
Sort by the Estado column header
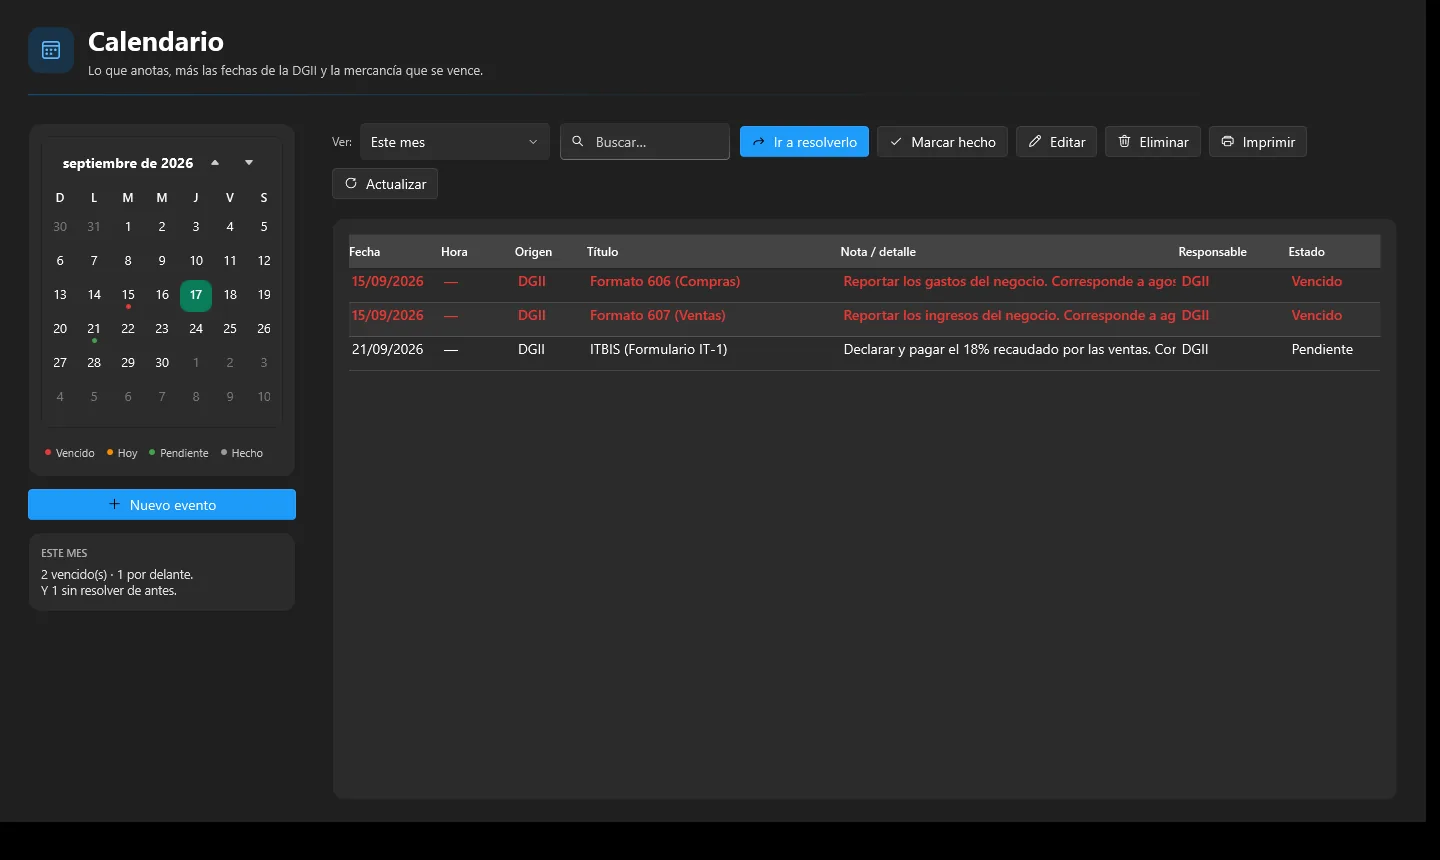pyautogui.click(x=1306, y=252)
